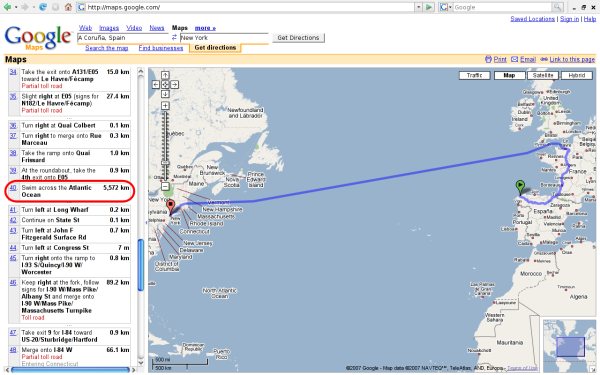The image size is (600, 375).
Task: Open step 40 Swim across the Atlantic
Action: (13, 188)
